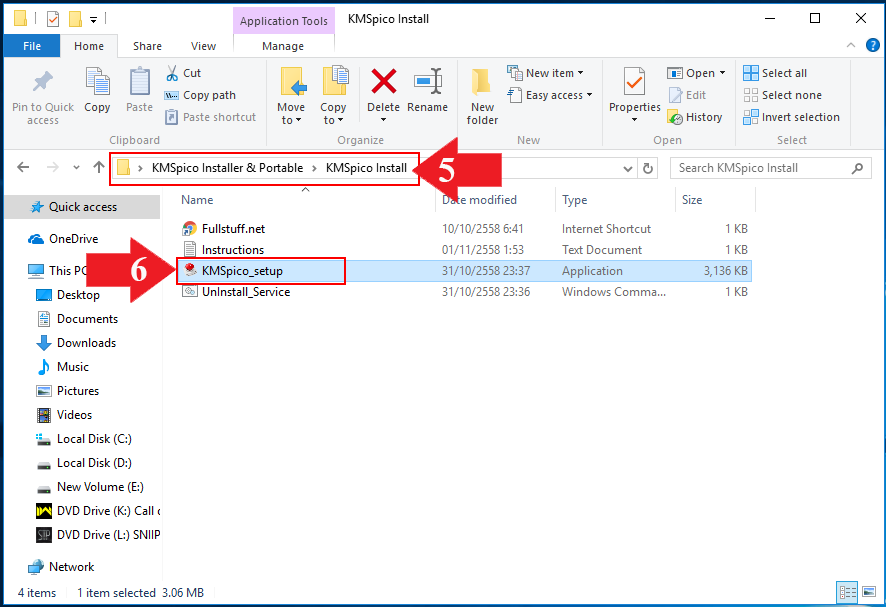Click KMSpico Installer & Portable in address bar
Screen dimensions: 886x607
(x=227, y=168)
